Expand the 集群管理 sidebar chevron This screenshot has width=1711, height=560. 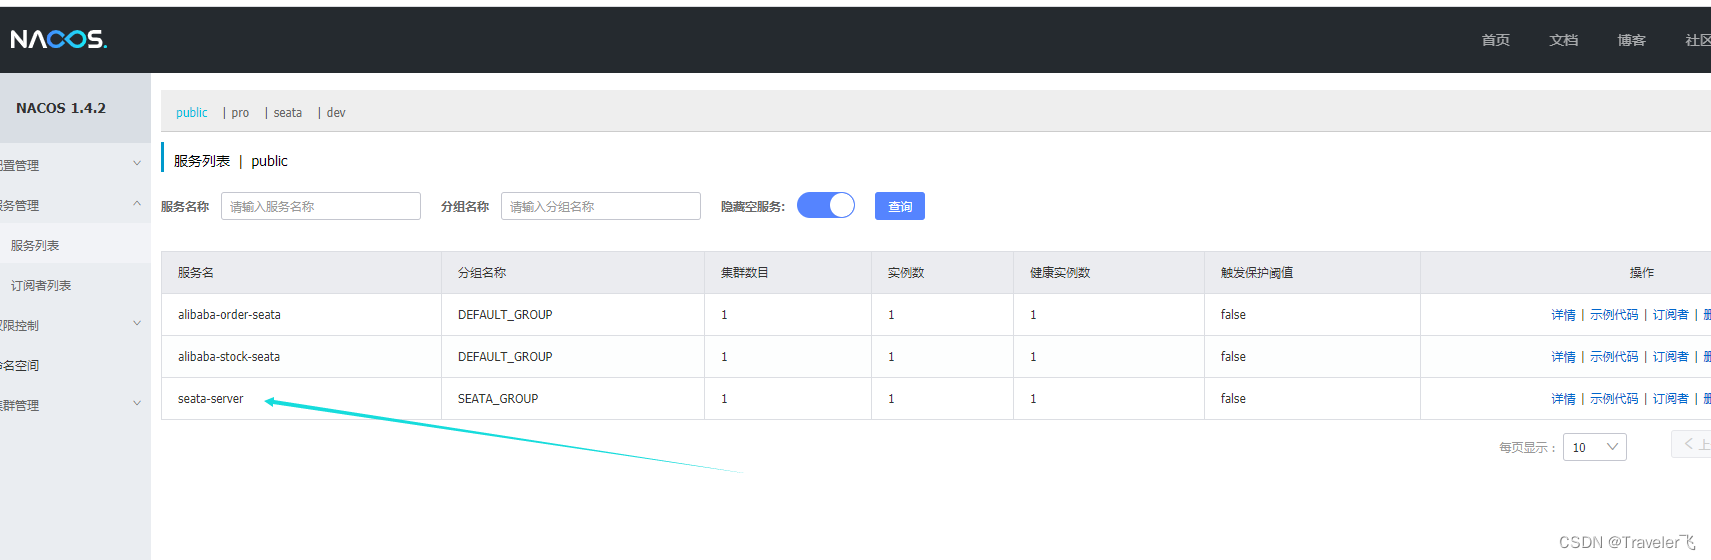(137, 404)
